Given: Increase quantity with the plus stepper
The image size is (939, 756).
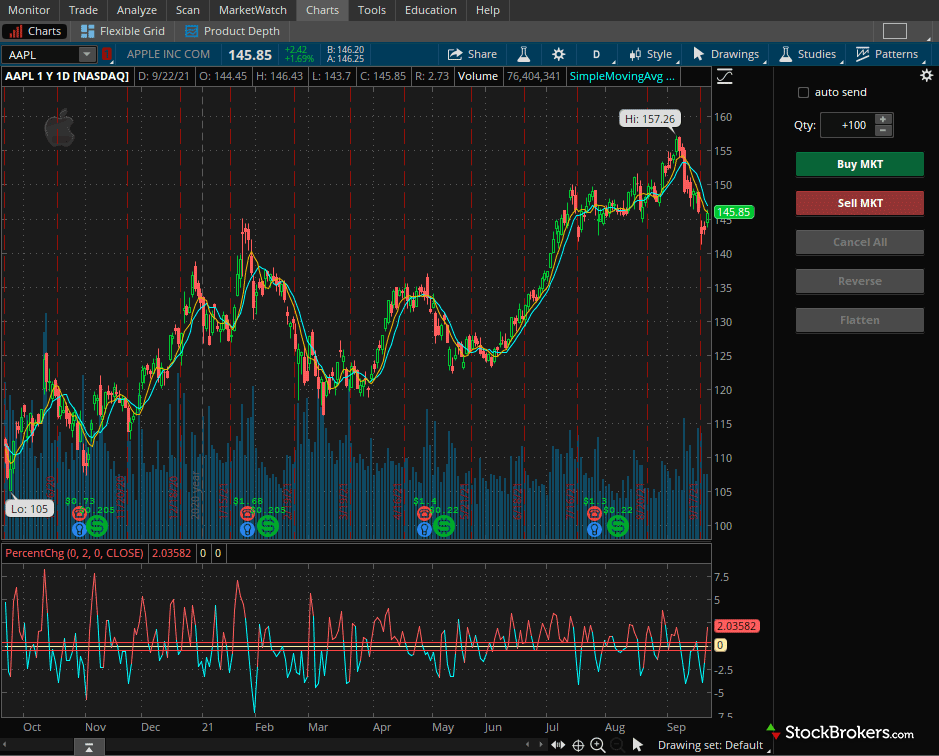Looking at the screenshot, I should tap(883, 119).
